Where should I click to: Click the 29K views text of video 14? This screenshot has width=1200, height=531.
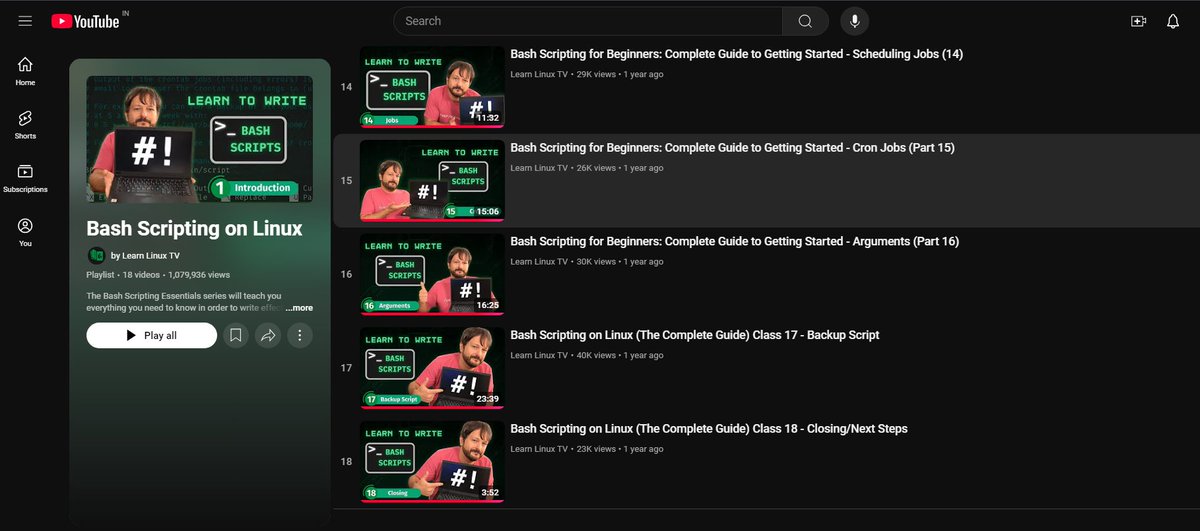[x=597, y=74]
